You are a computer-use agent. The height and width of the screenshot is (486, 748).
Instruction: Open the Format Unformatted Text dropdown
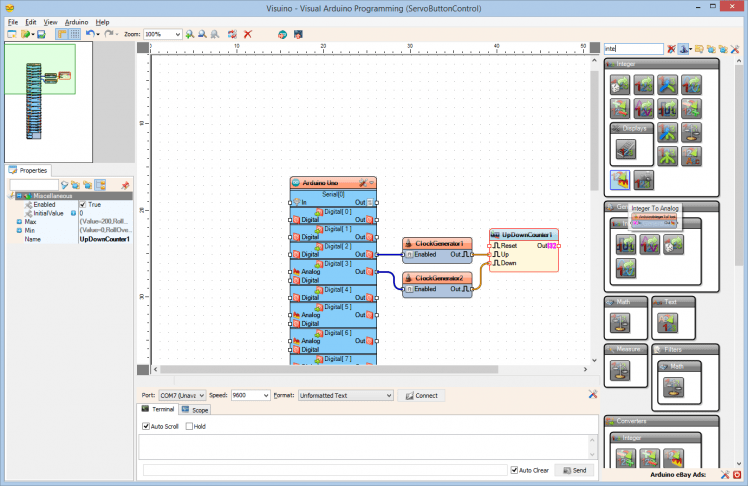tap(388, 395)
